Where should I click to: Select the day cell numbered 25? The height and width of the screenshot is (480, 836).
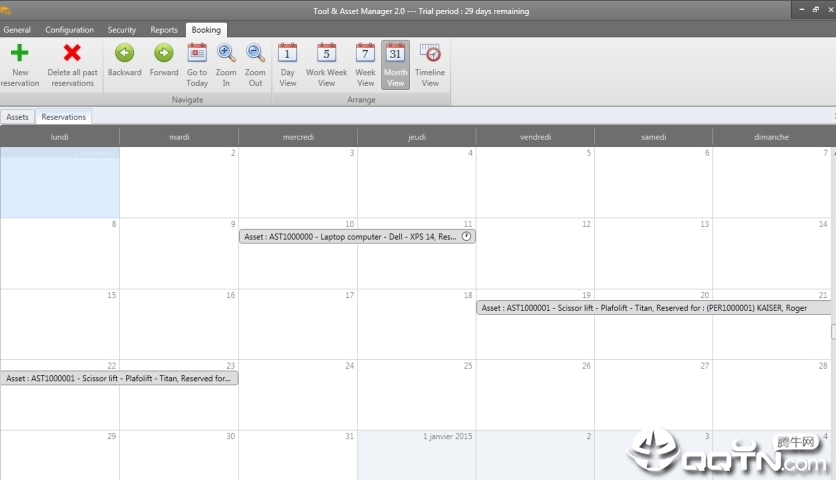(417, 395)
